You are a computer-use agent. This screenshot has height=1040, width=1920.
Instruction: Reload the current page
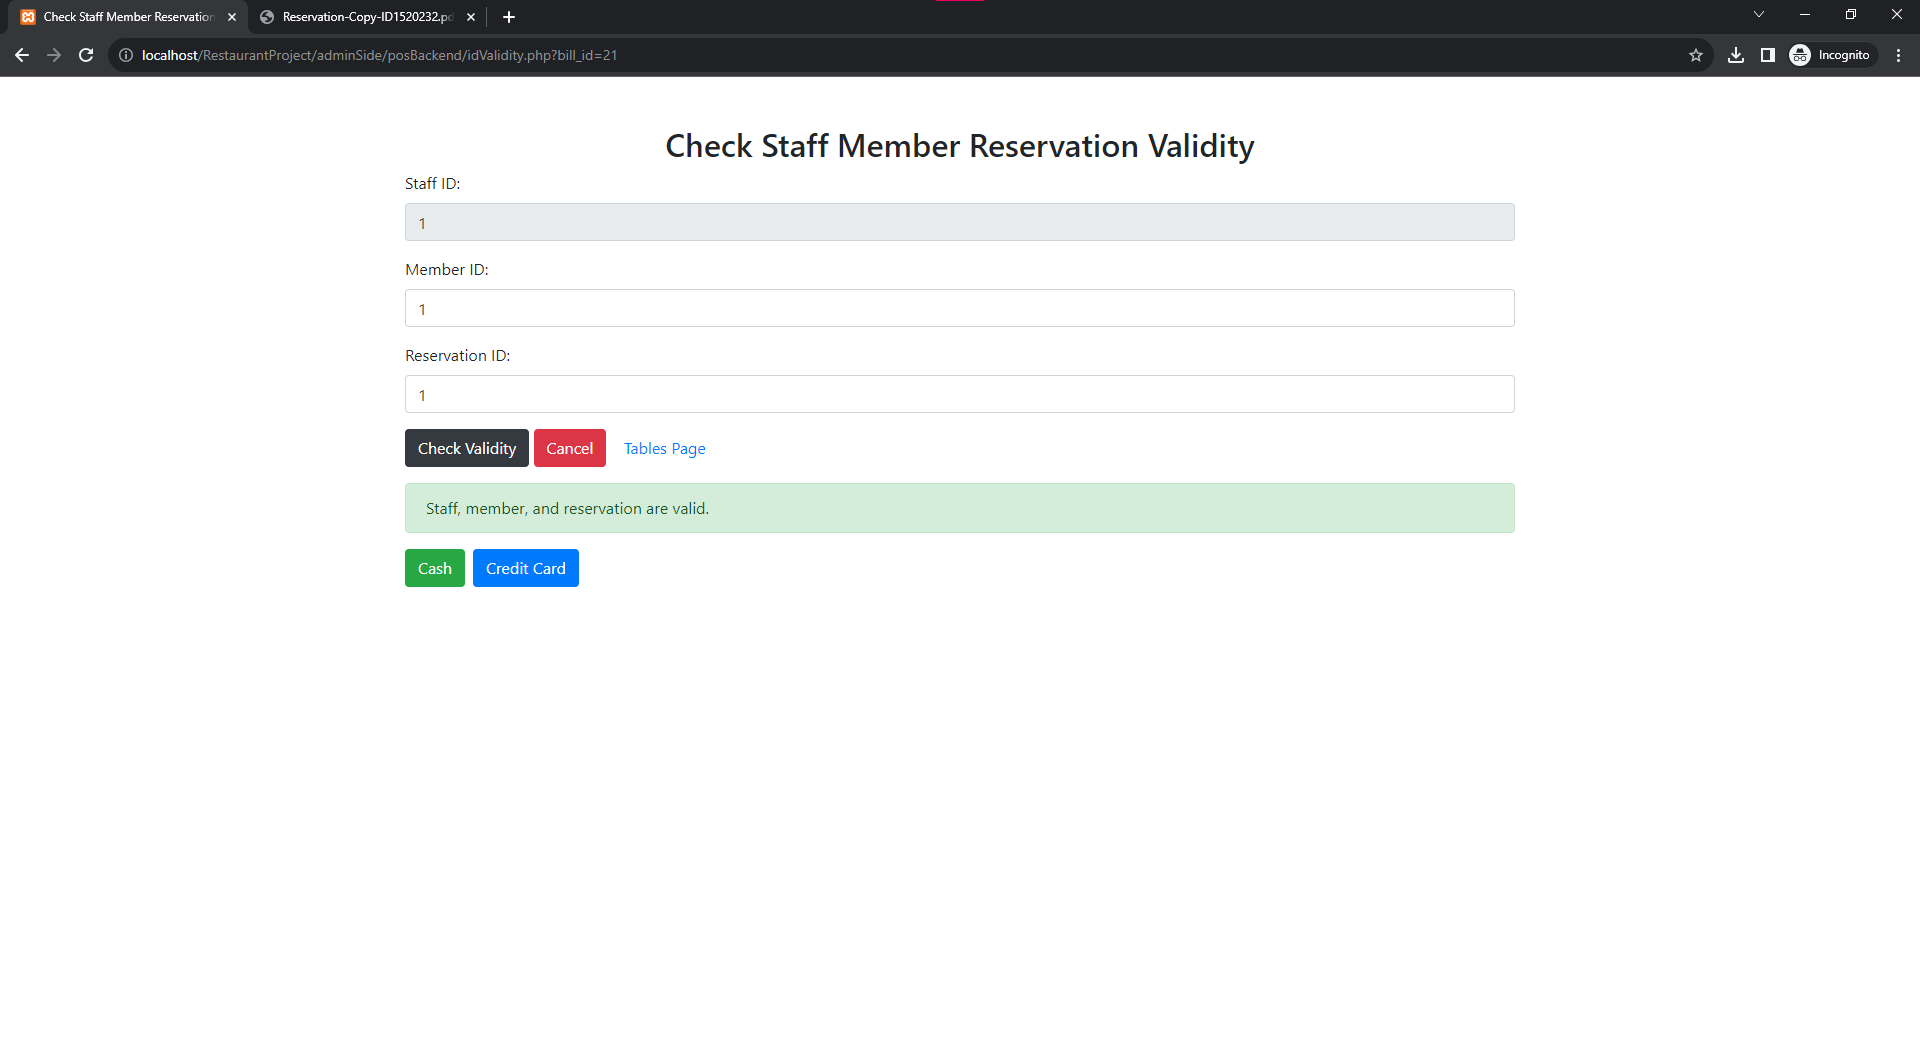tap(86, 55)
